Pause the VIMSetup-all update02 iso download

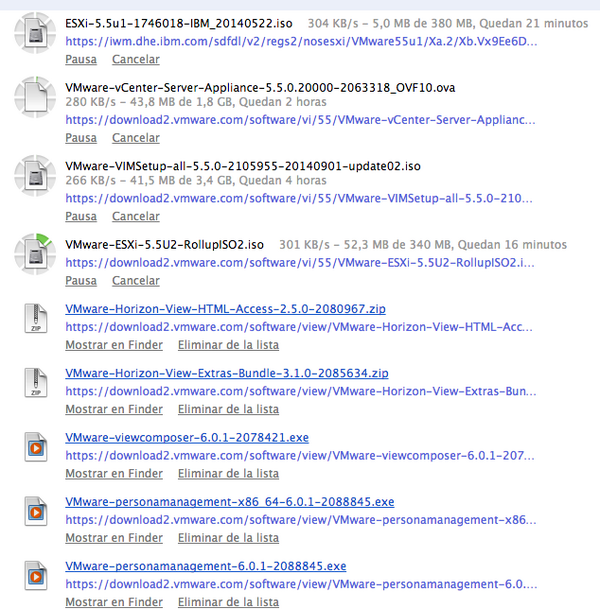81,216
